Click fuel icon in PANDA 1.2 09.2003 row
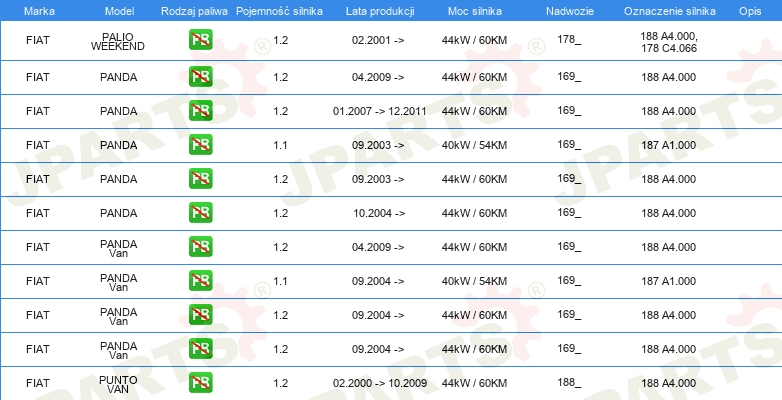The image size is (782, 400). [200, 179]
